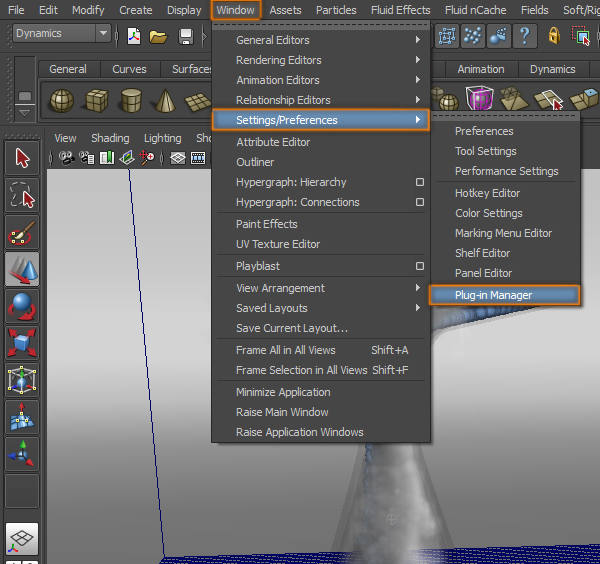
Task: Open the Dynamics menu set dropdown
Action: pos(103,34)
